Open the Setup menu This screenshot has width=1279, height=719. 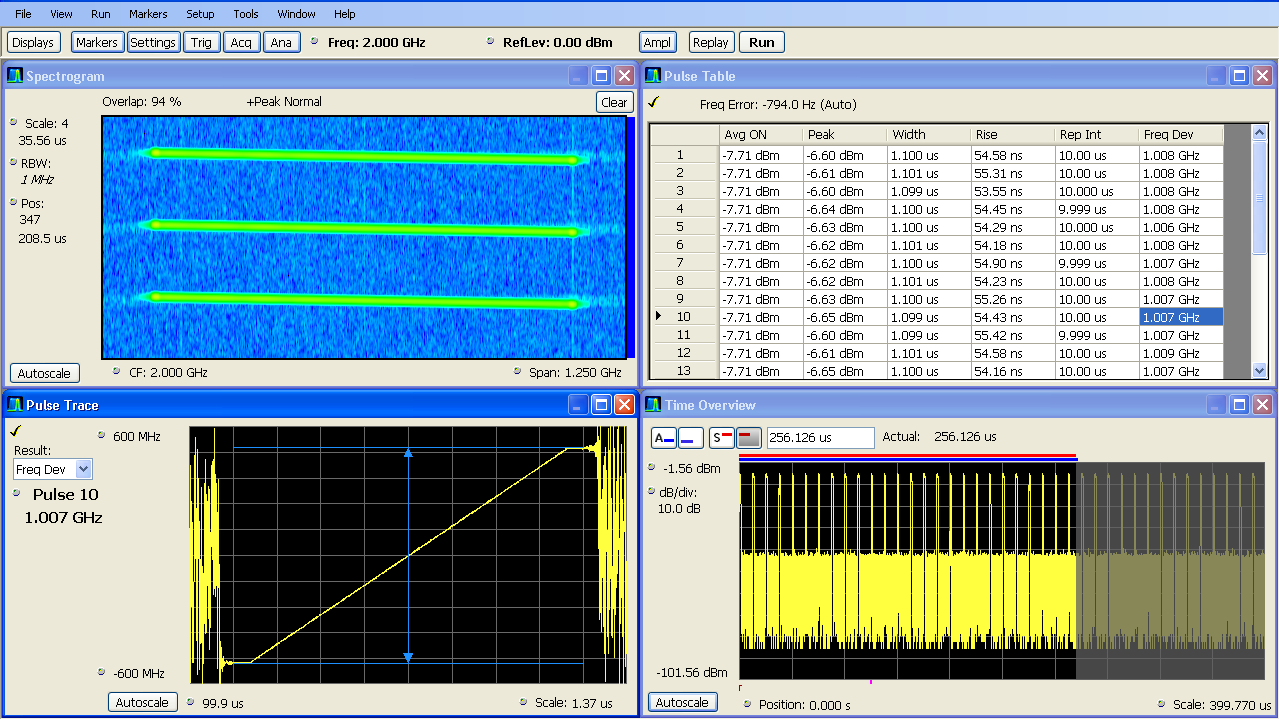coord(200,14)
